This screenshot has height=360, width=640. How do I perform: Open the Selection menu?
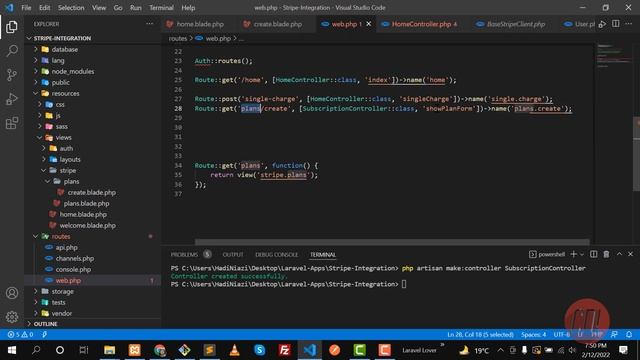[x=71, y=8]
